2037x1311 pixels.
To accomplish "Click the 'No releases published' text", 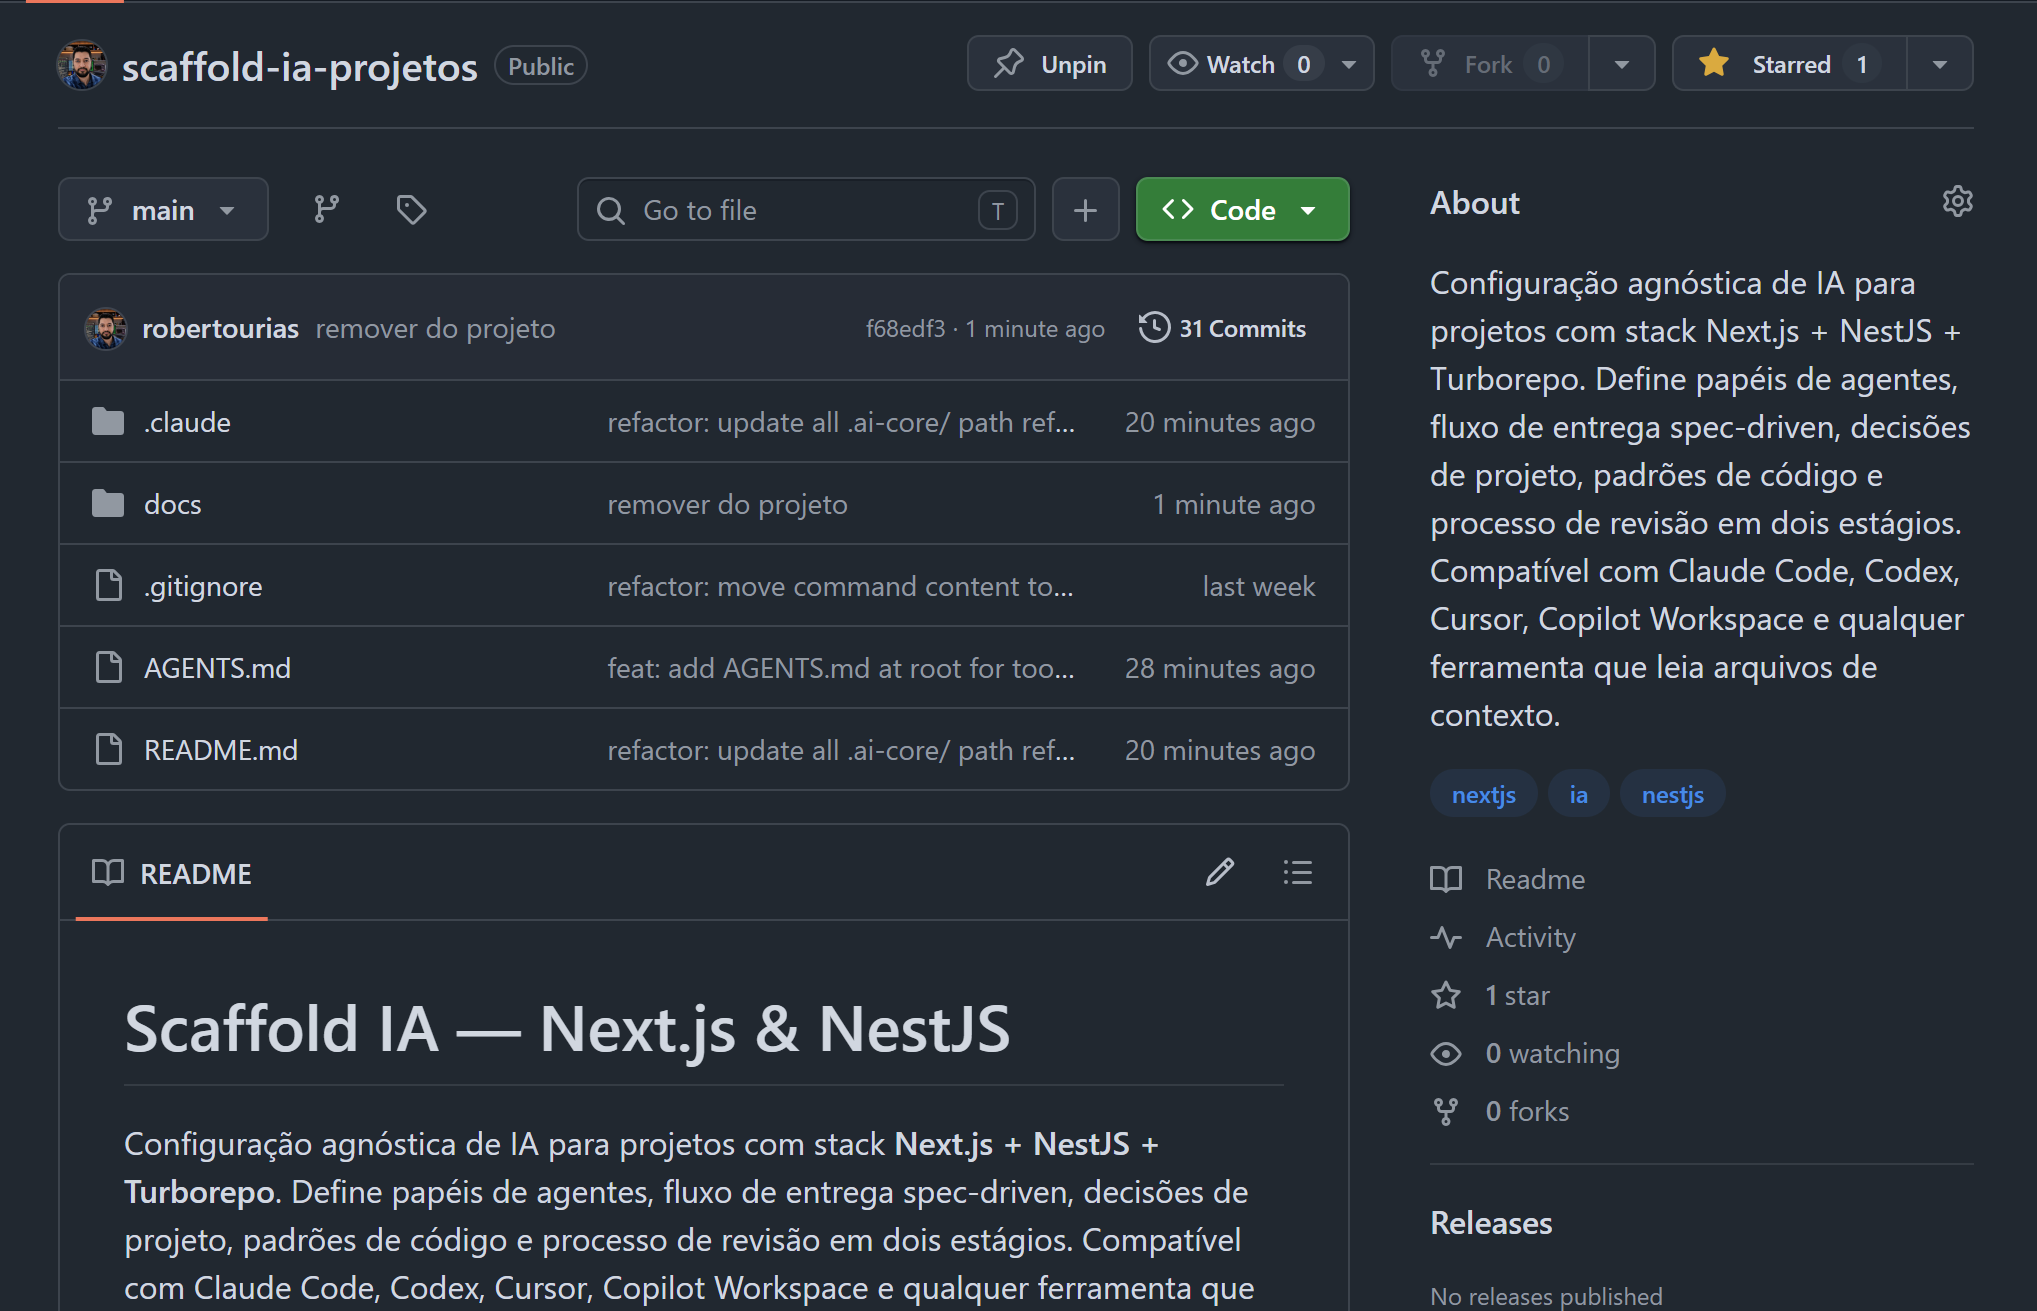I will coord(1546,1296).
